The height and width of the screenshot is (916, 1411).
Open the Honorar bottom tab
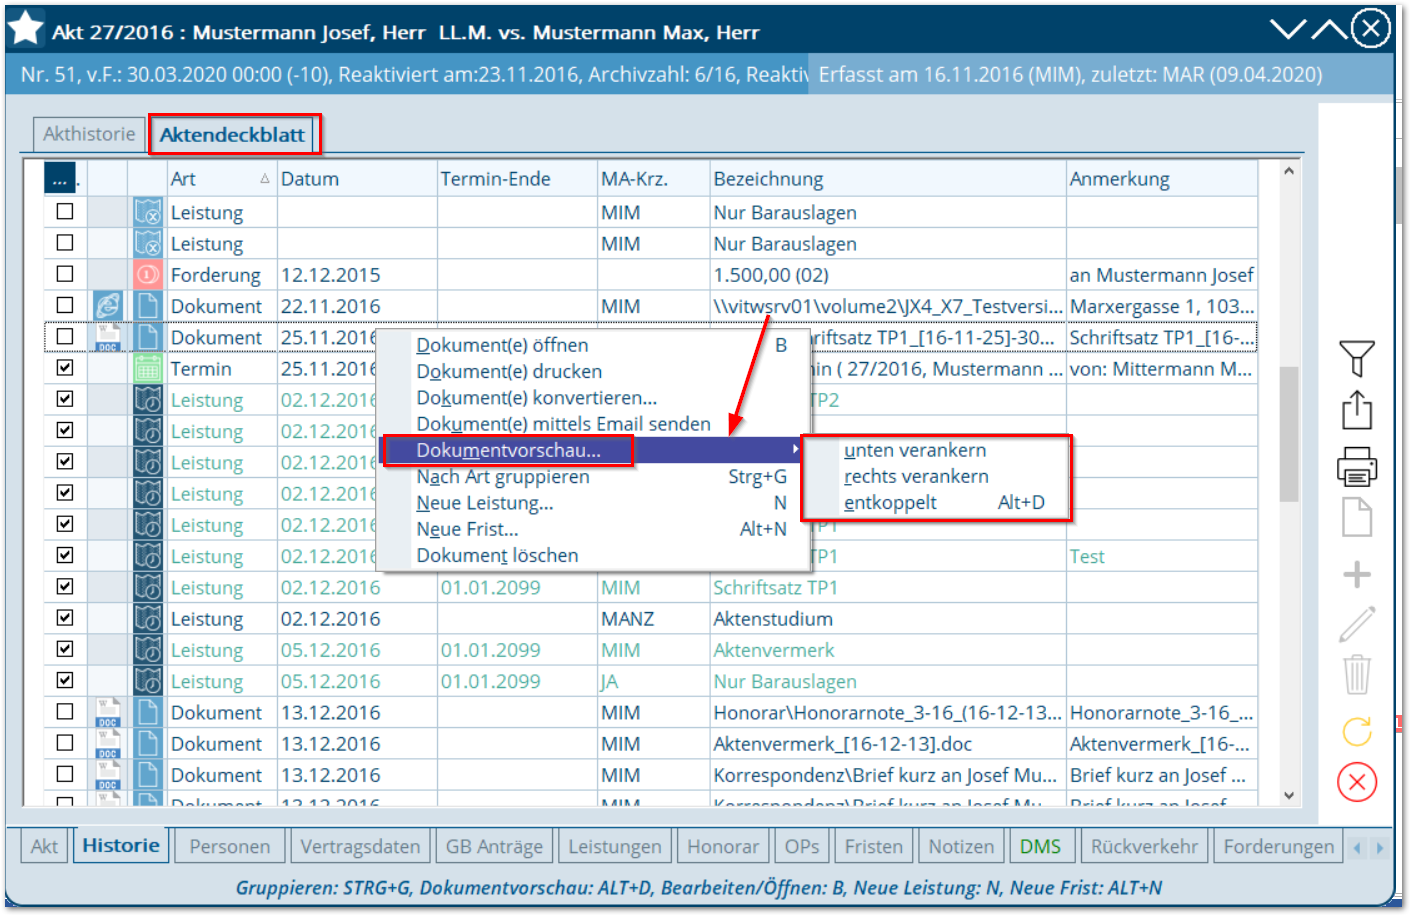[x=723, y=847]
